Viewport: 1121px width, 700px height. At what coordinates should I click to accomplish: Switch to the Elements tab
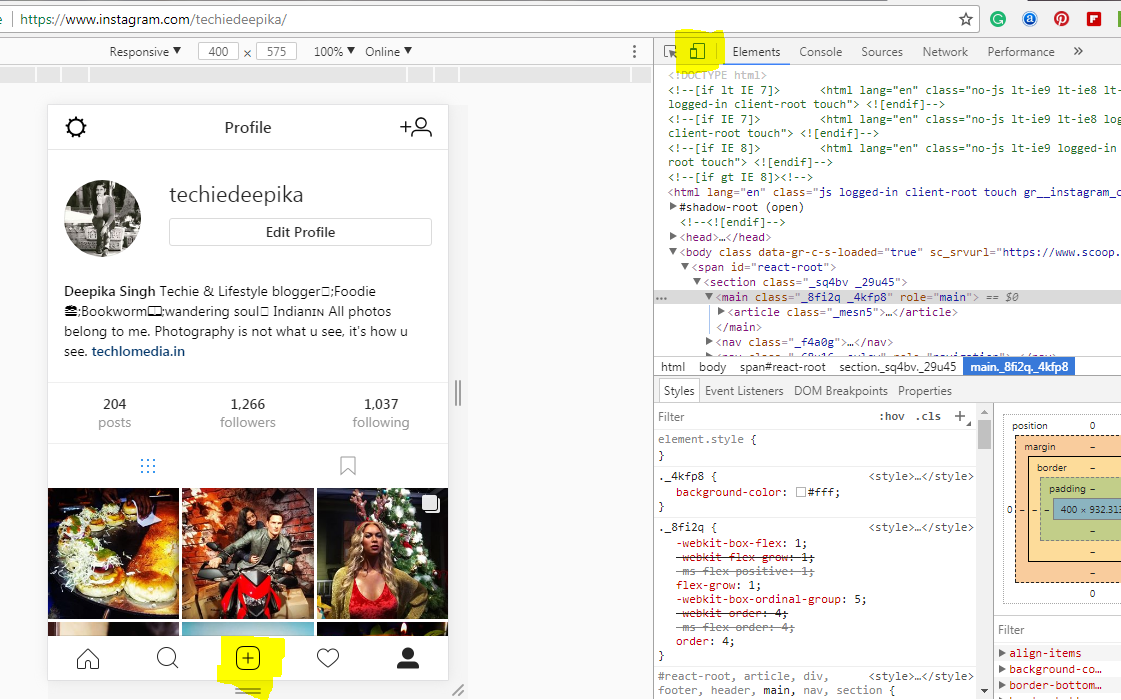[x=756, y=51]
